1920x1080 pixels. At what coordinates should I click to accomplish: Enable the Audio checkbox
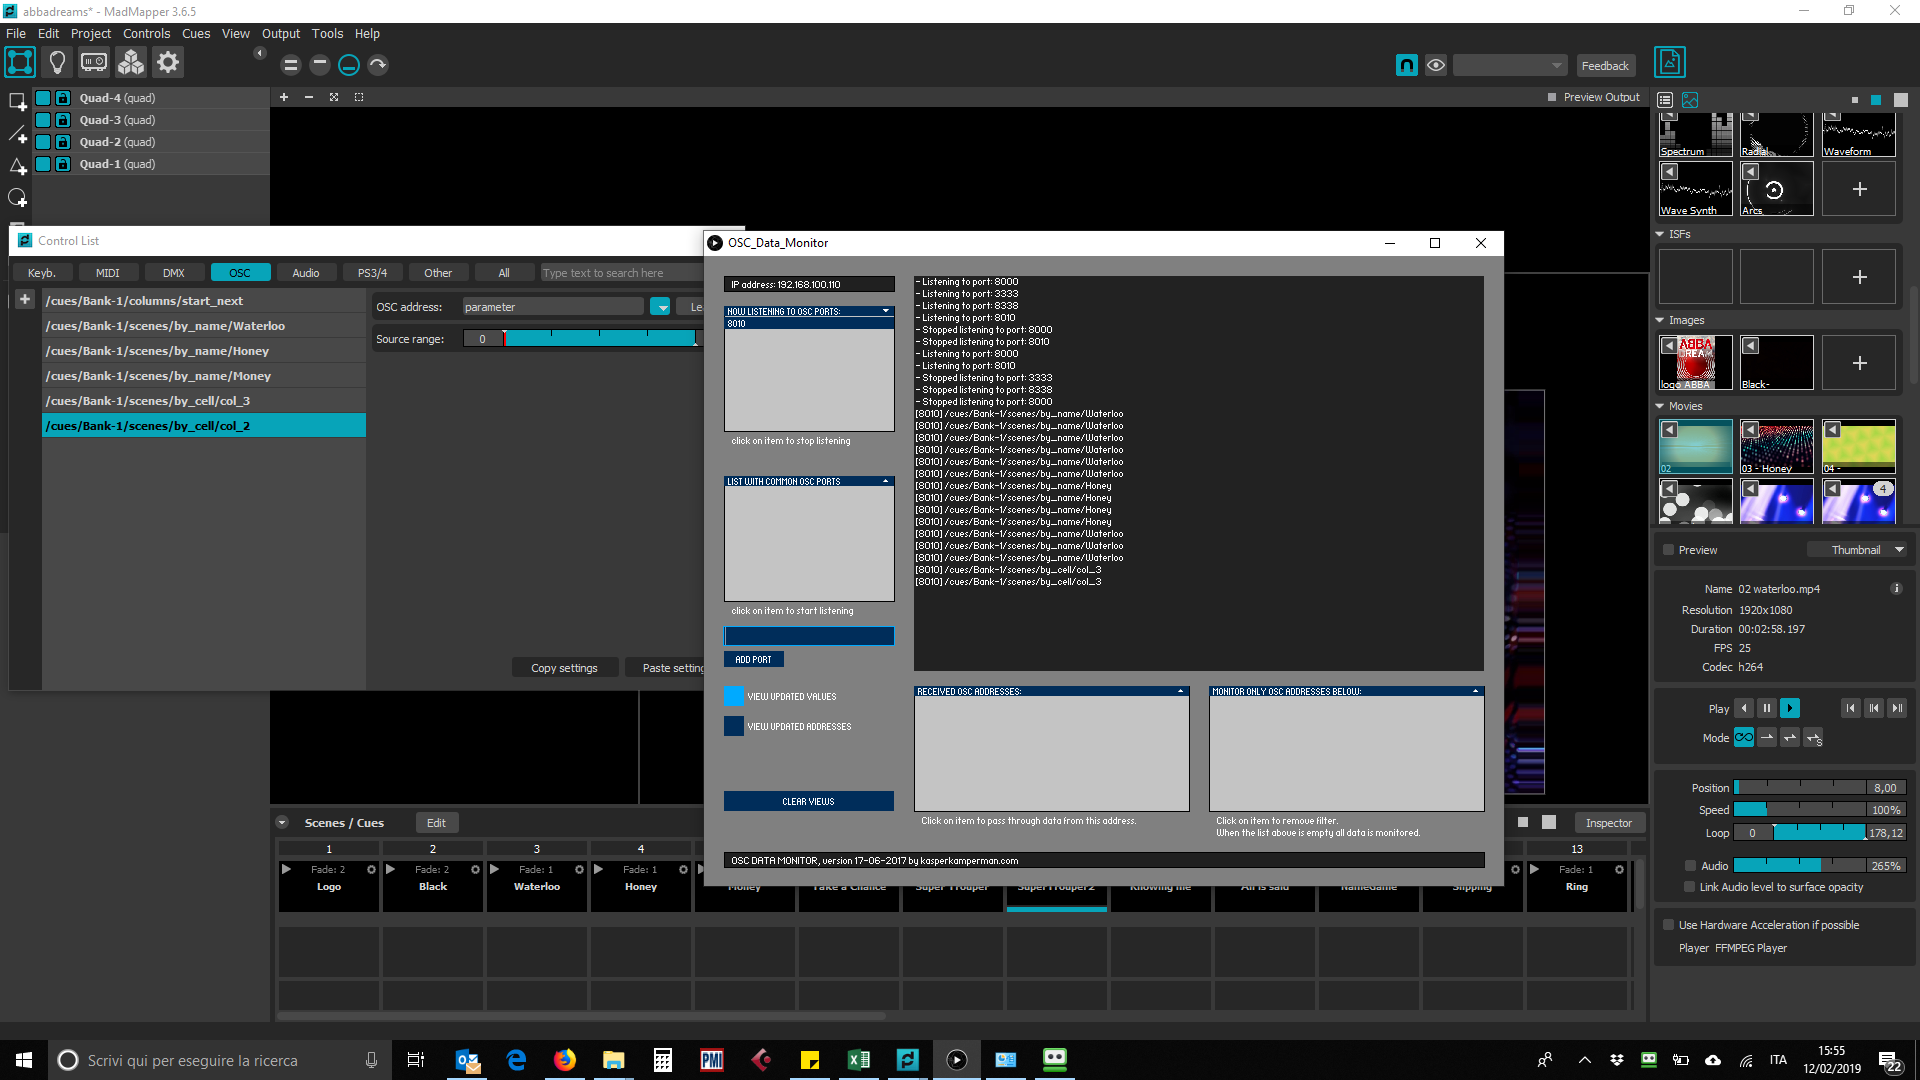pos(1690,866)
